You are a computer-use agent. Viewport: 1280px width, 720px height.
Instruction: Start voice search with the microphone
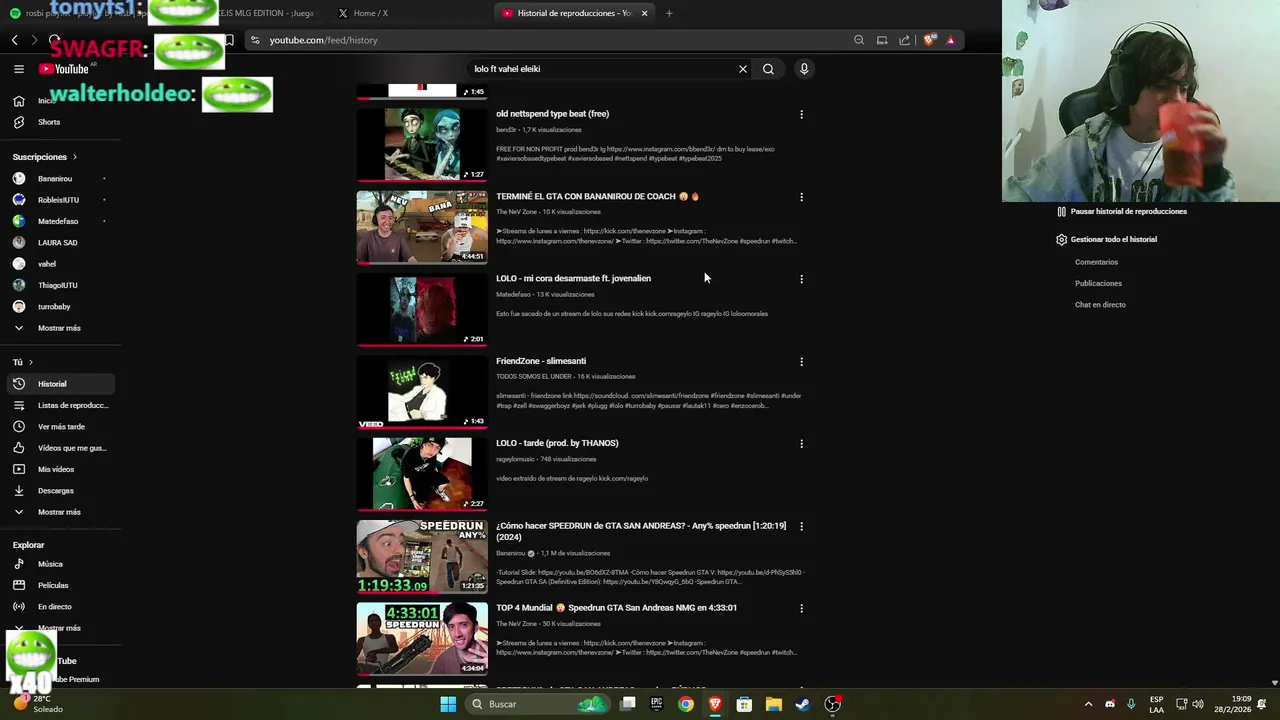[x=804, y=69]
